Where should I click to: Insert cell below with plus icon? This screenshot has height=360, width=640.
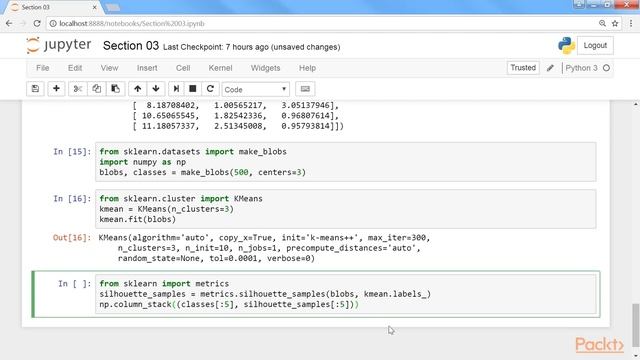[x=56, y=89]
